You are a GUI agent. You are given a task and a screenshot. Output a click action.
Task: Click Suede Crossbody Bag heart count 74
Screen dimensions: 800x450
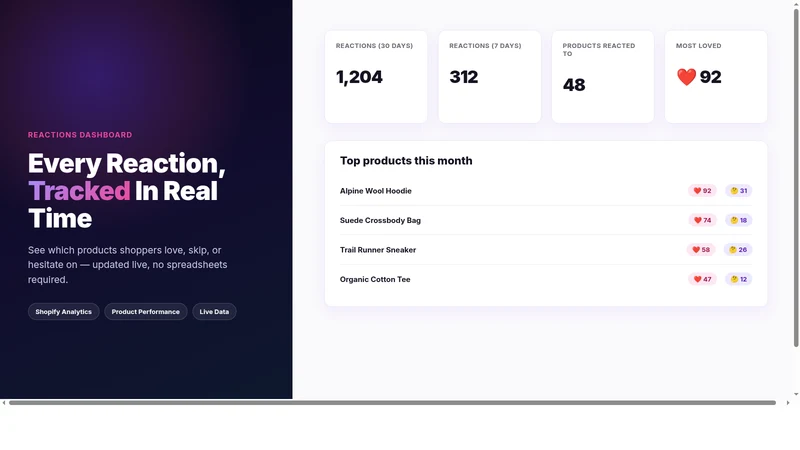point(702,220)
